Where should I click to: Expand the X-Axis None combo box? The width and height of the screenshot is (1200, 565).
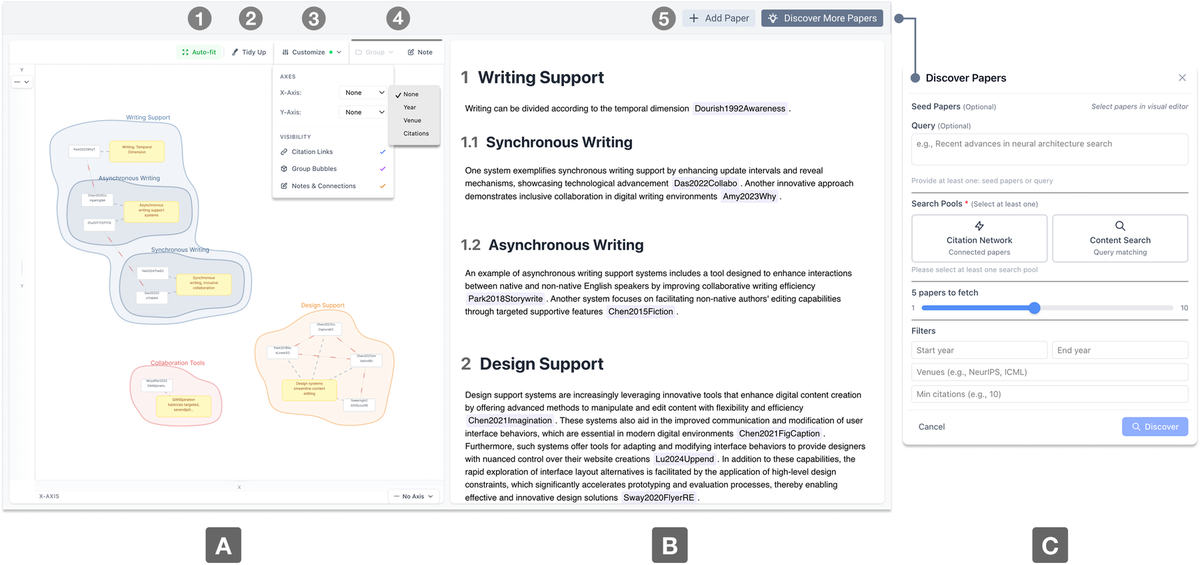[364, 92]
